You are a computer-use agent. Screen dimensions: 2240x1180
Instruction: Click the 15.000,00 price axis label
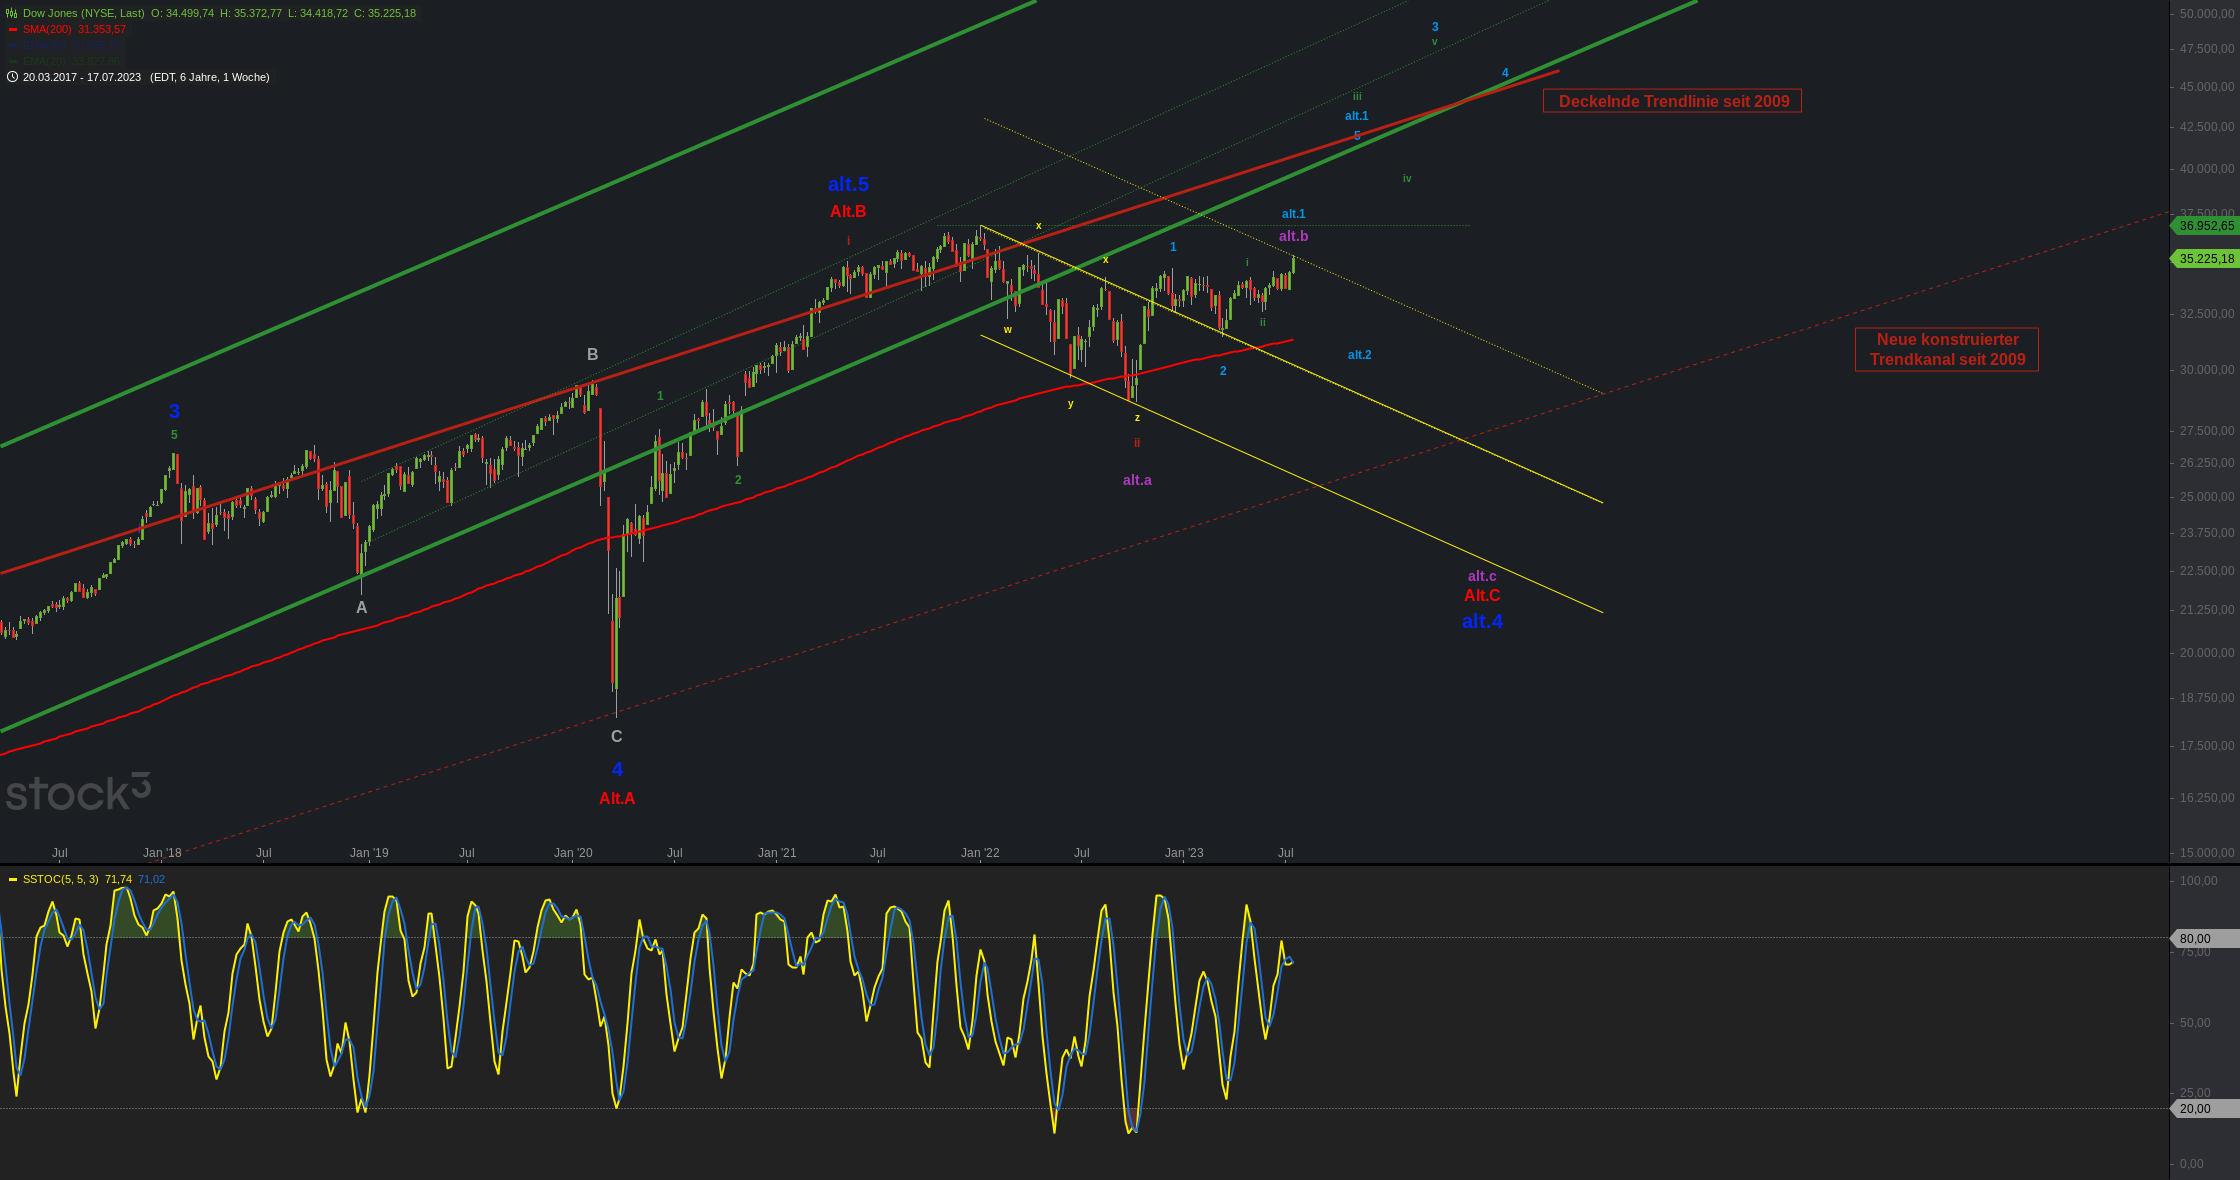(x=2207, y=853)
